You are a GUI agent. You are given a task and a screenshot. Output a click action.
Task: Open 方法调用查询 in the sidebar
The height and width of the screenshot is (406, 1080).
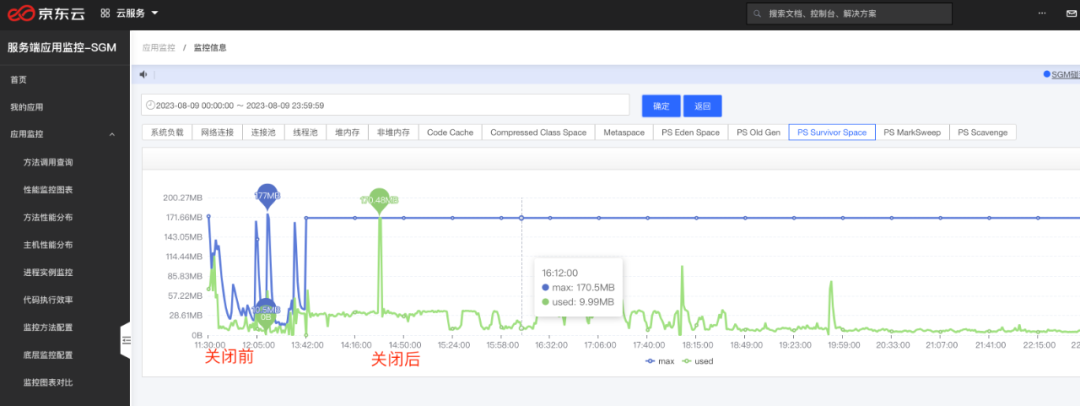48,163
